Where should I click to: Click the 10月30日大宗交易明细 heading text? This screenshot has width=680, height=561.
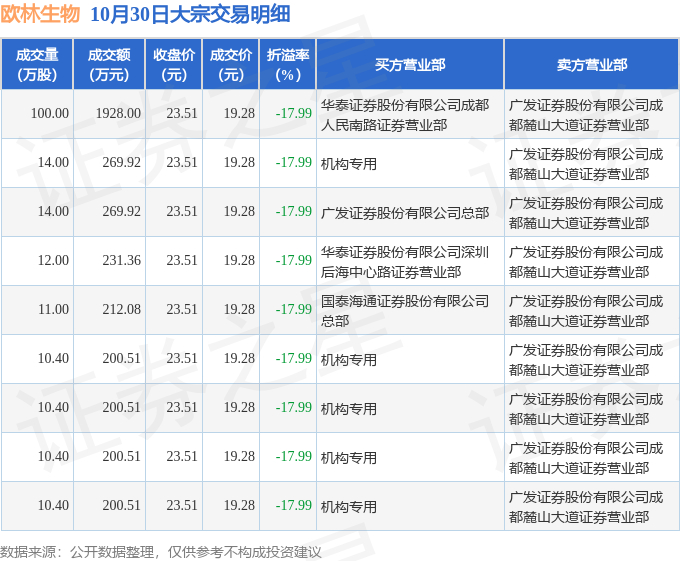pos(190,14)
